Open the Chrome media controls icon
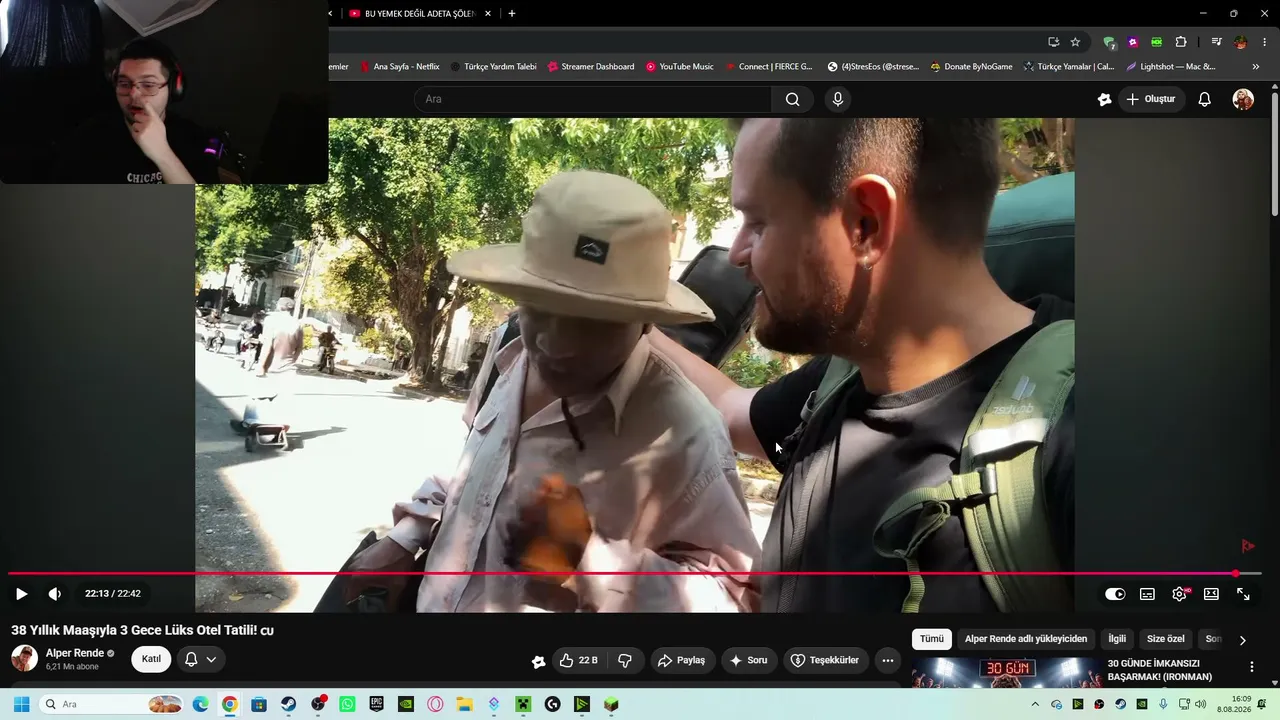The image size is (1280, 720). click(x=1216, y=42)
